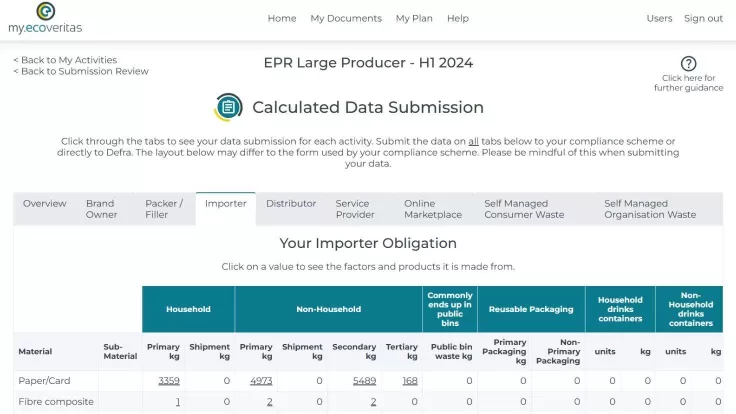Open the Help menu item
This screenshot has width=736, height=414.
pyautogui.click(x=458, y=18)
